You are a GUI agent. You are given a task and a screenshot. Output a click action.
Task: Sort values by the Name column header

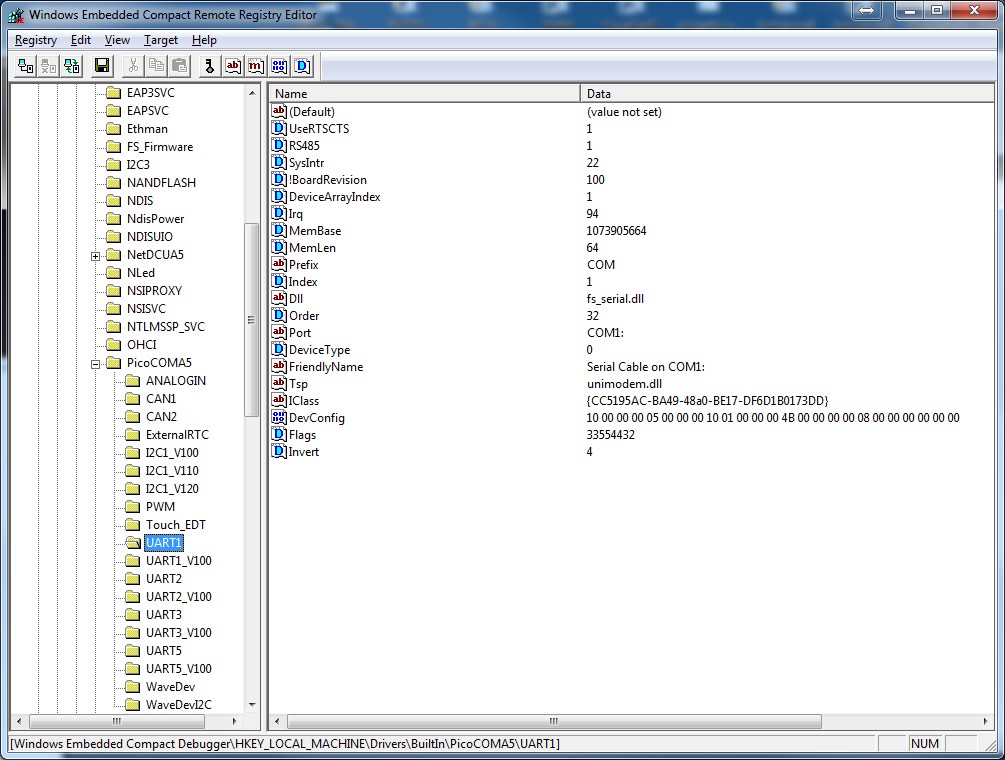[425, 94]
